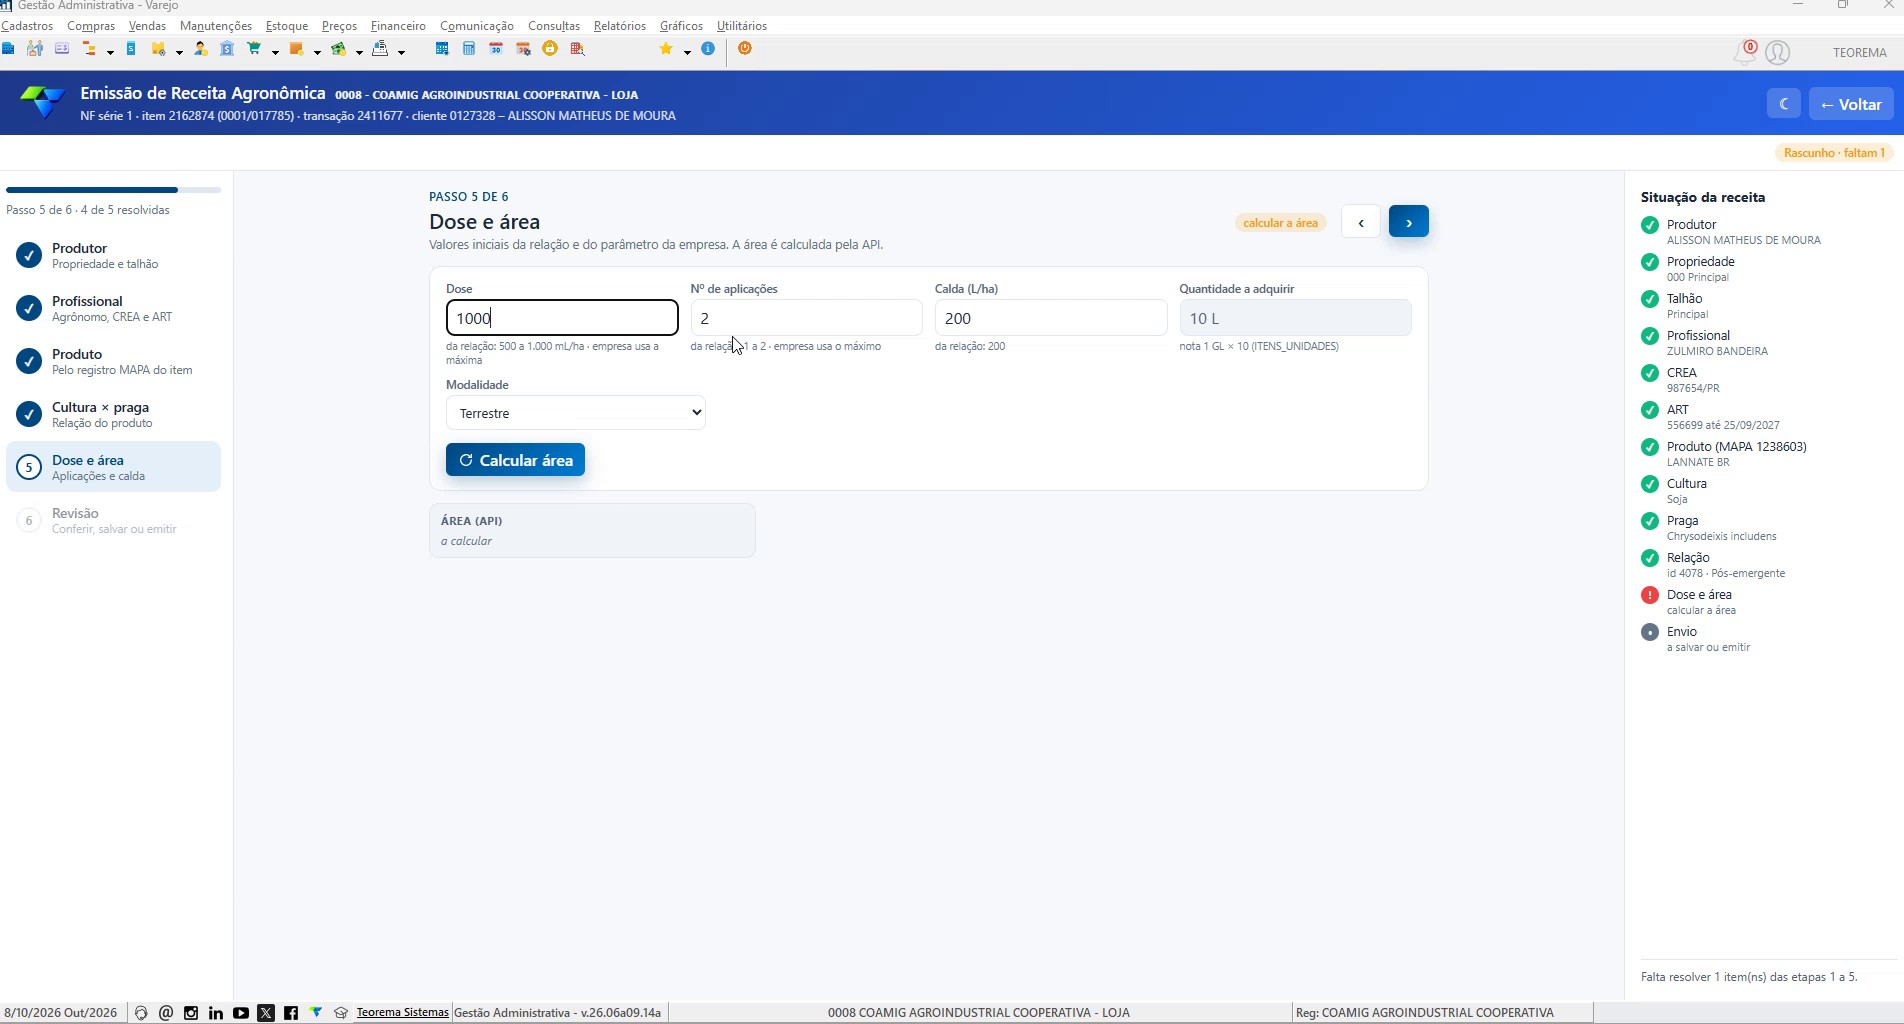Select the Profissional step in sidebar
Viewport: 1904px width, 1024px height.
point(113,308)
